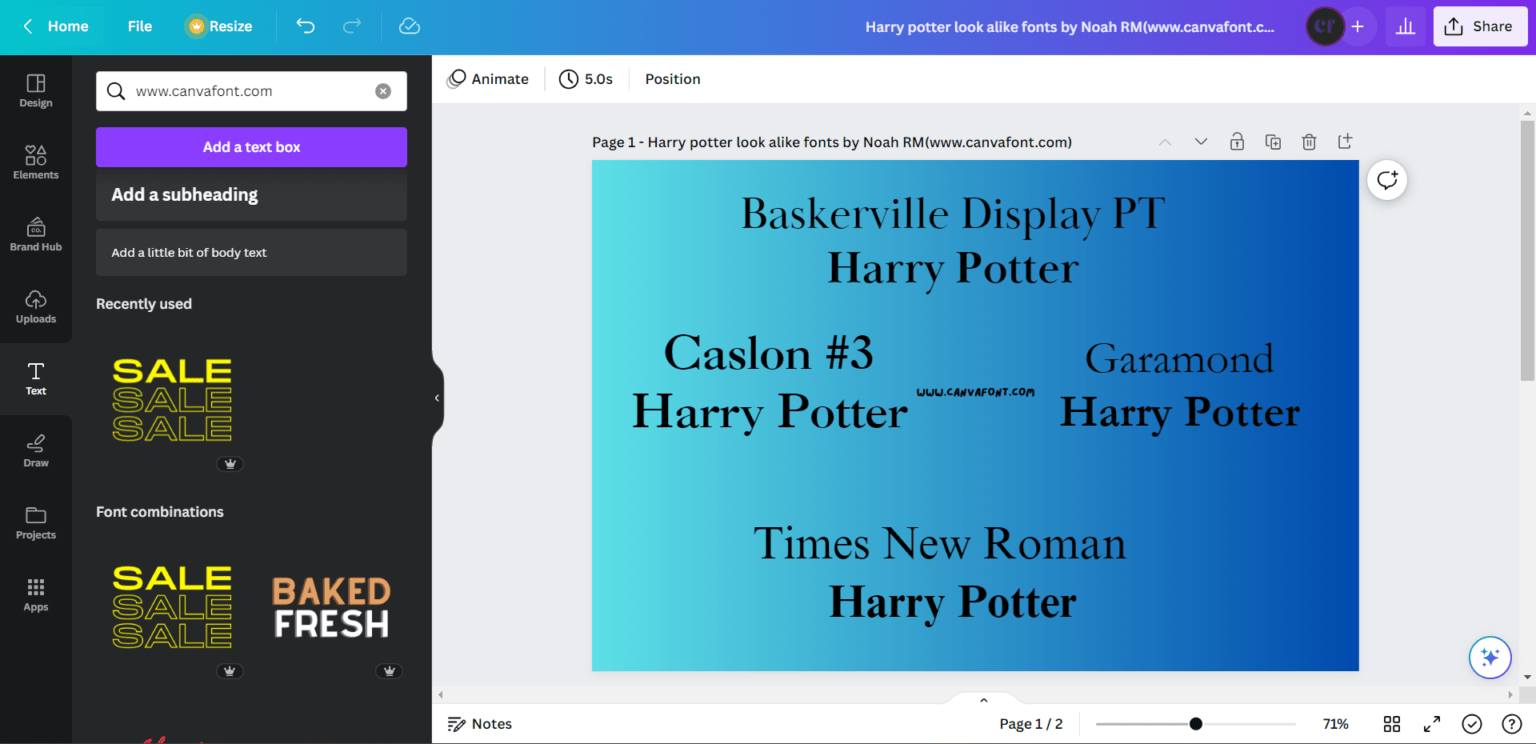Screen dimensions: 1536x744
Task: Open the Draw sidebar tab
Action: point(36,450)
